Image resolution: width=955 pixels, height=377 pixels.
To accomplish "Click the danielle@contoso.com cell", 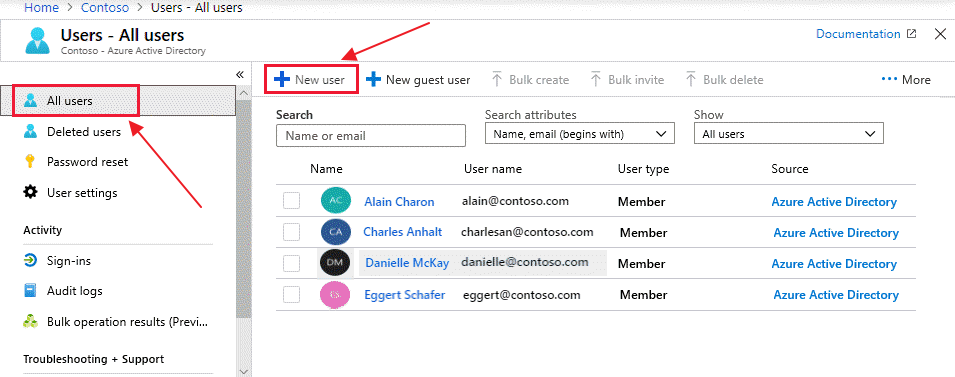I will 524,262.
